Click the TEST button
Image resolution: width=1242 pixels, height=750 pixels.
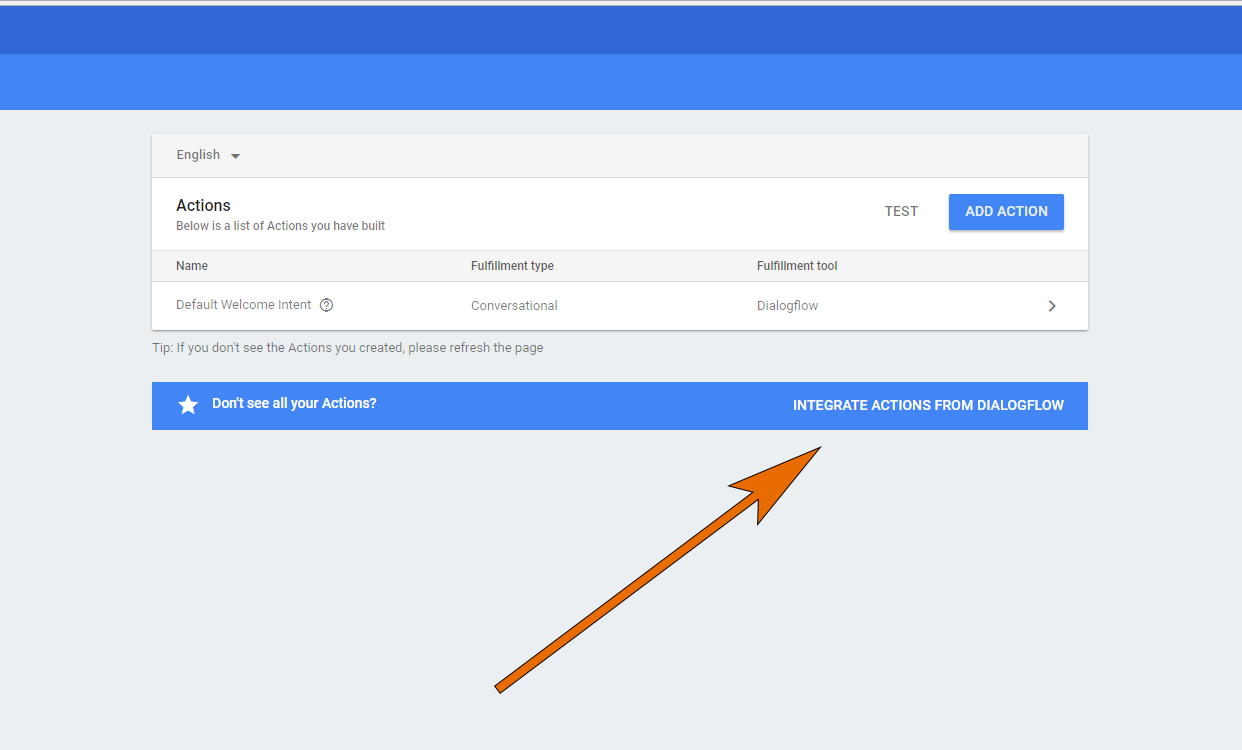pyautogui.click(x=901, y=211)
